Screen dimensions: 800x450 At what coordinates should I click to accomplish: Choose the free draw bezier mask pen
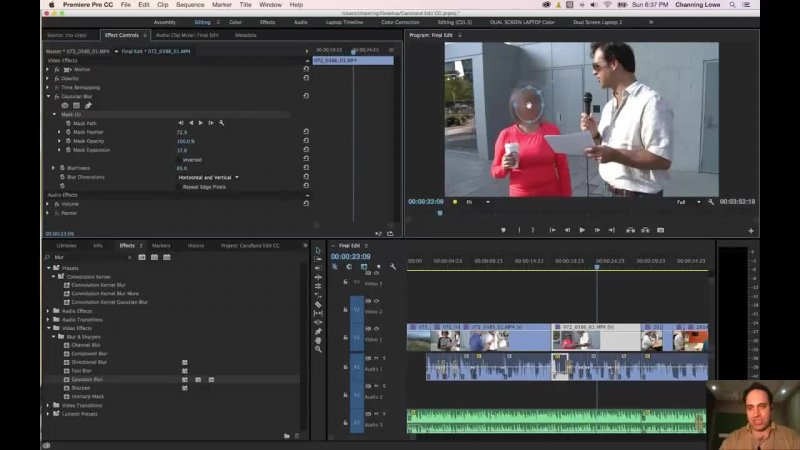click(88, 105)
